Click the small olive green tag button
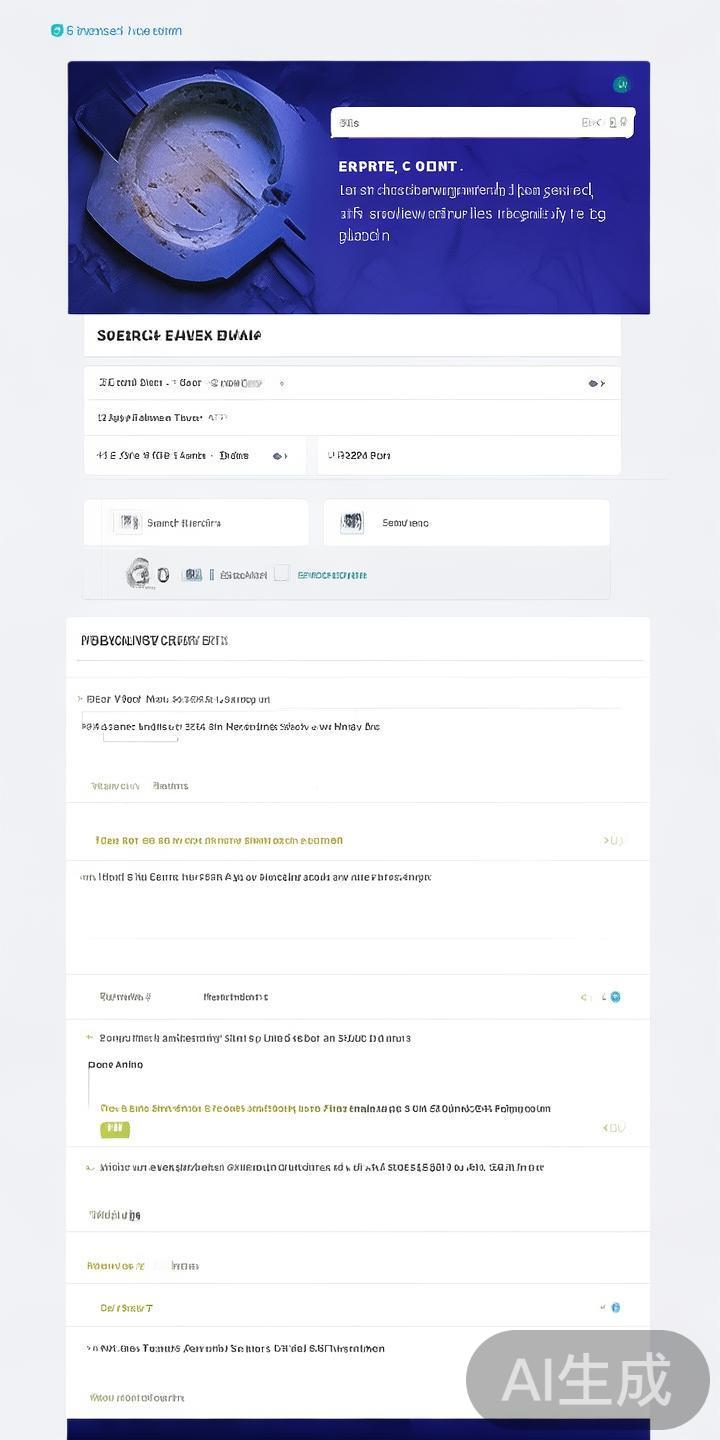Viewport: 720px width, 1440px height. (x=115, y=1129)
